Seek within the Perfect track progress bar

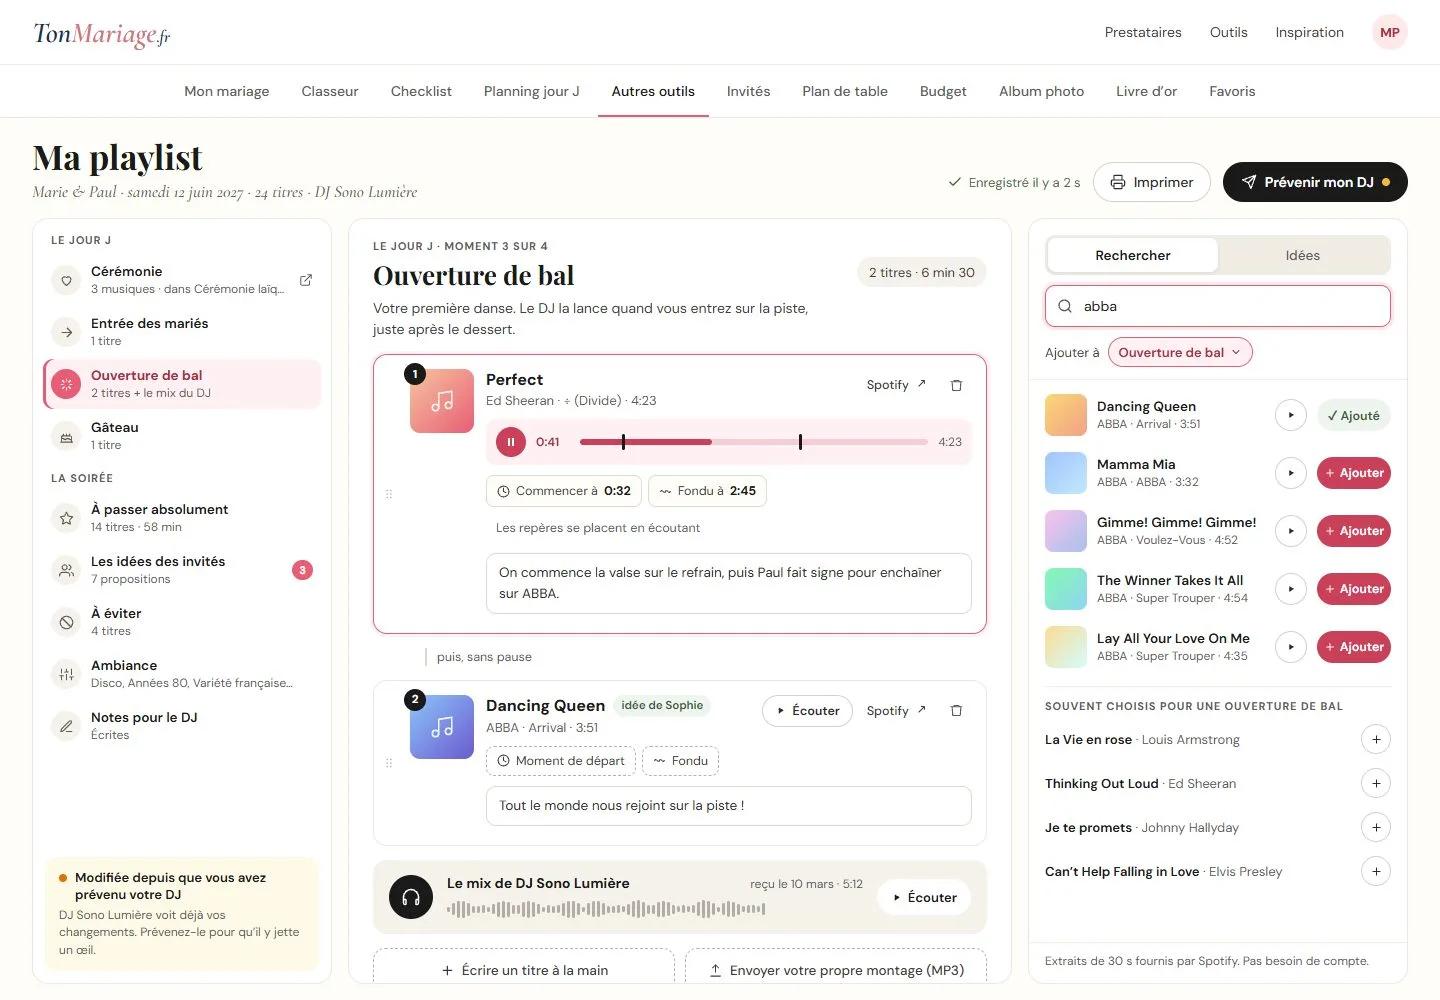754,442
